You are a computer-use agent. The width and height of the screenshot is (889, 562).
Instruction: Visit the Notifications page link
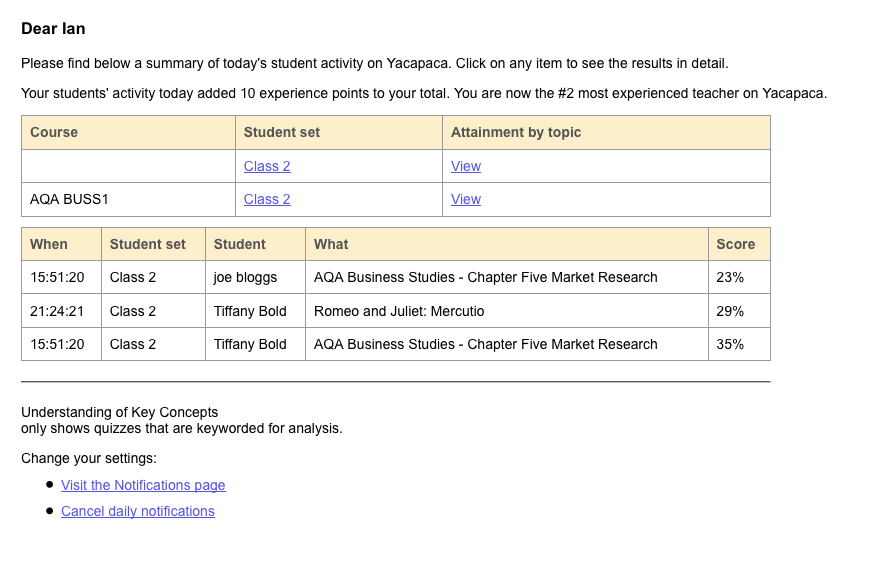click(x=143, y=485)
